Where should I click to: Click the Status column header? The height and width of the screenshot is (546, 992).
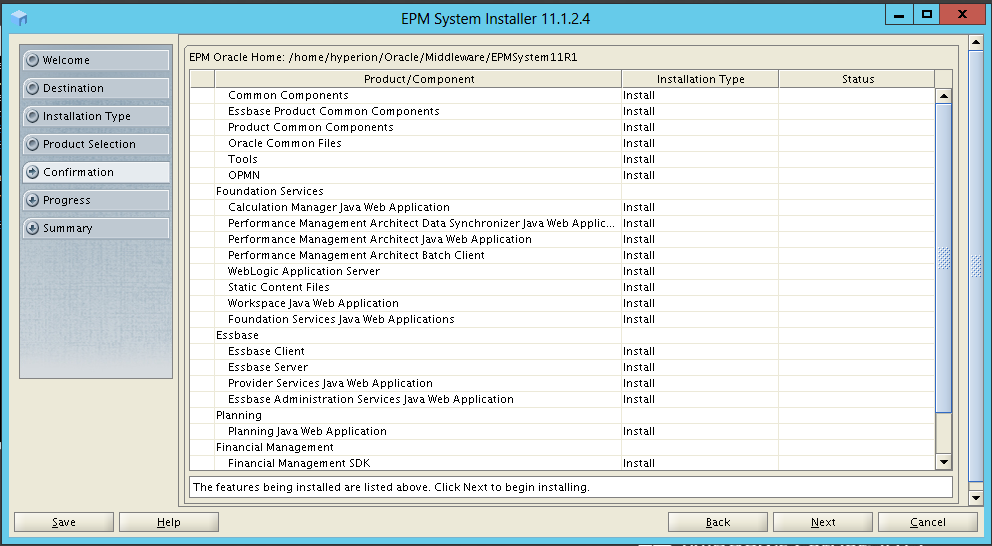click(x=857, y=79)
